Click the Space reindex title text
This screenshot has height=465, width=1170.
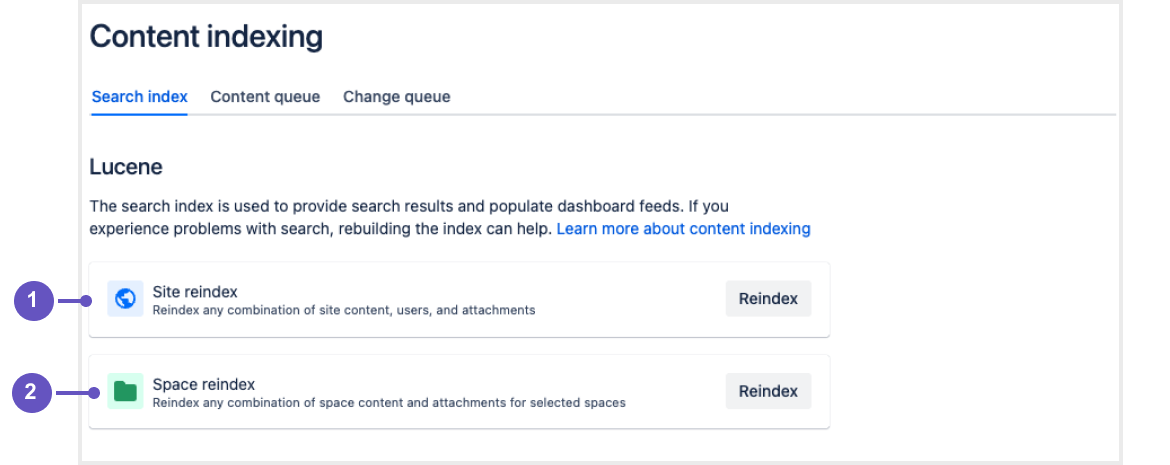click(203, 384)
